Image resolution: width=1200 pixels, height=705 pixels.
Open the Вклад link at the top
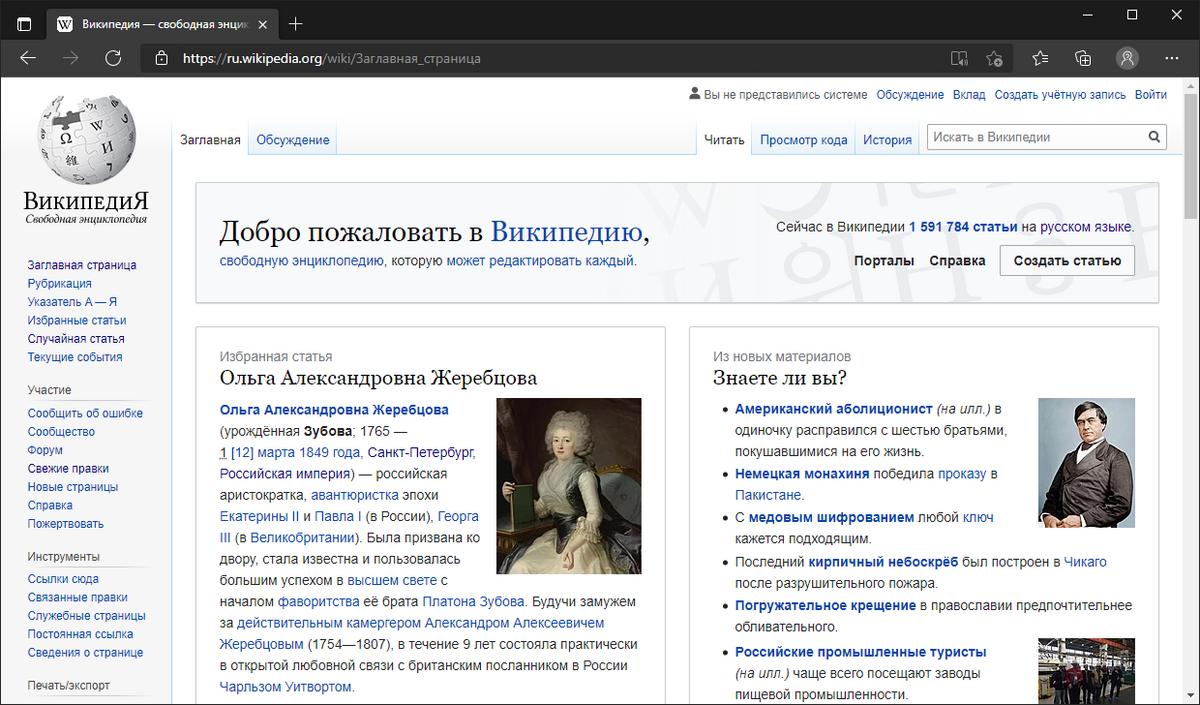pos(968,95)
